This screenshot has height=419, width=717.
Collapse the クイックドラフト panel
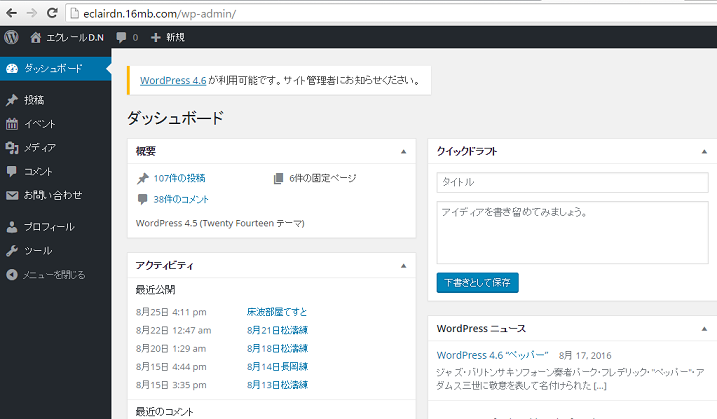[704, 151]
